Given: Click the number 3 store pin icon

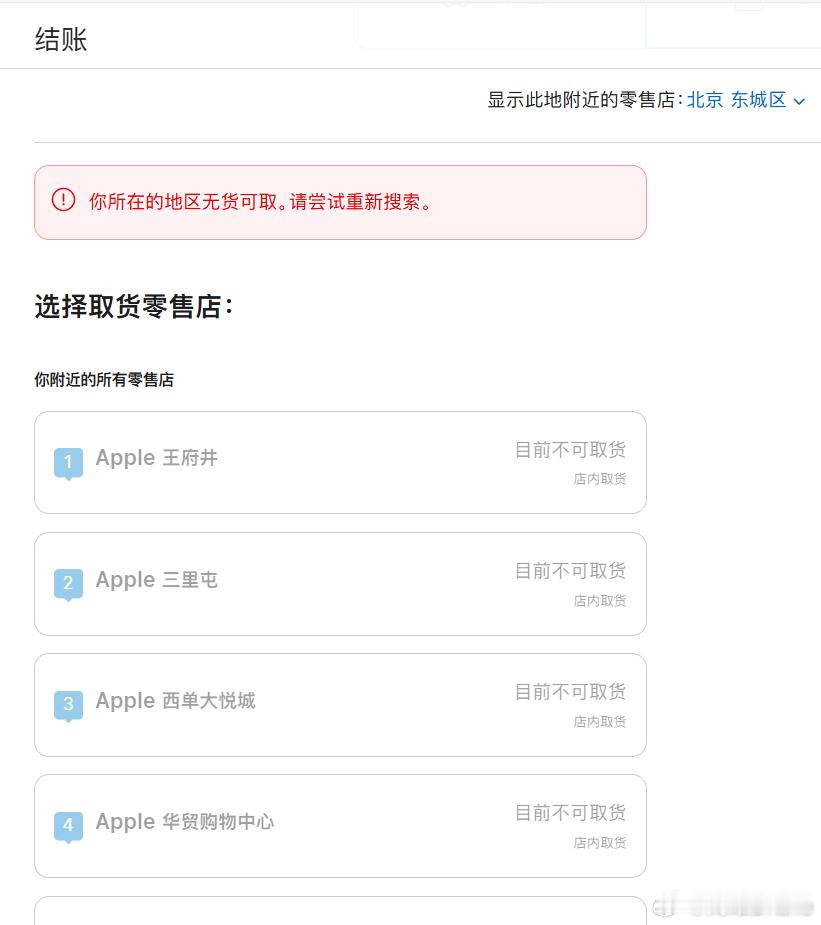Looking at the screenshot, I should 68,704.
